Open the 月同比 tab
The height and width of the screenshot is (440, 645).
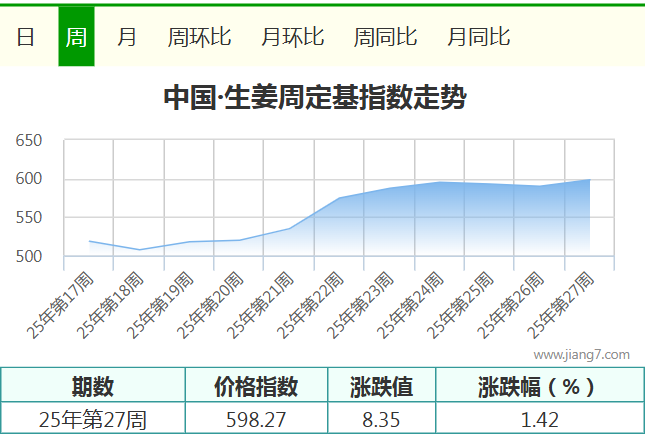point(478,37)
